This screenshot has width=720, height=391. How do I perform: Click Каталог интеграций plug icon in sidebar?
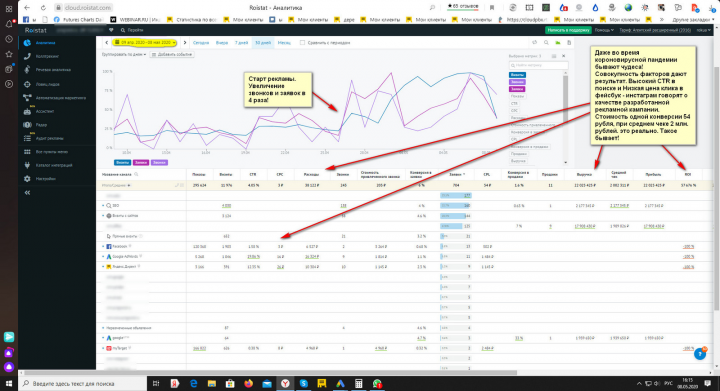(x=27, y=165)
